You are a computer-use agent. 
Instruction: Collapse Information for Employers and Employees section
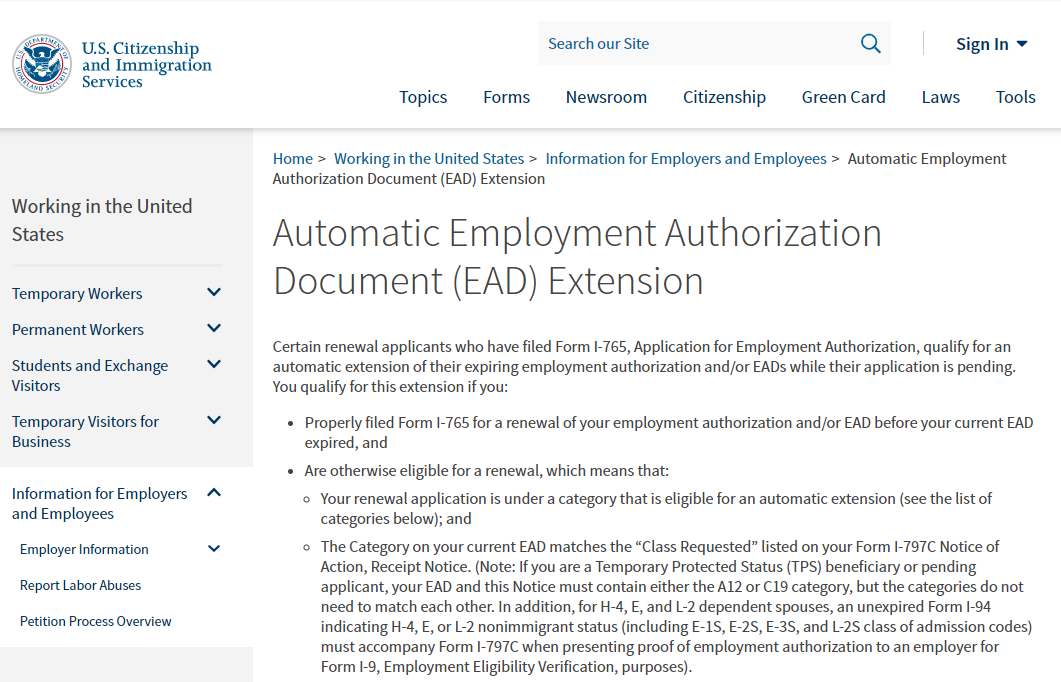click(x=214, y=492)
